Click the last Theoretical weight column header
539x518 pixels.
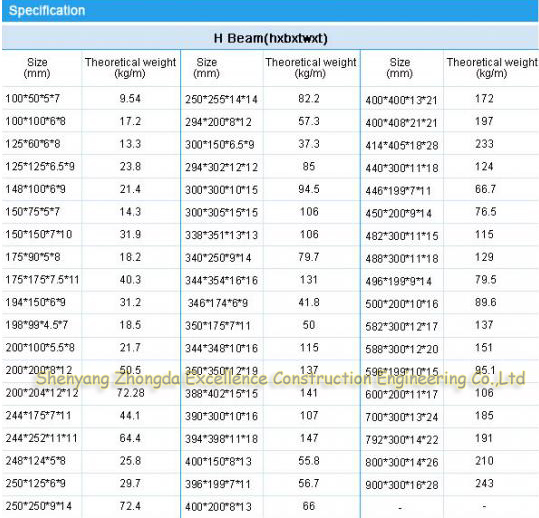492,68
